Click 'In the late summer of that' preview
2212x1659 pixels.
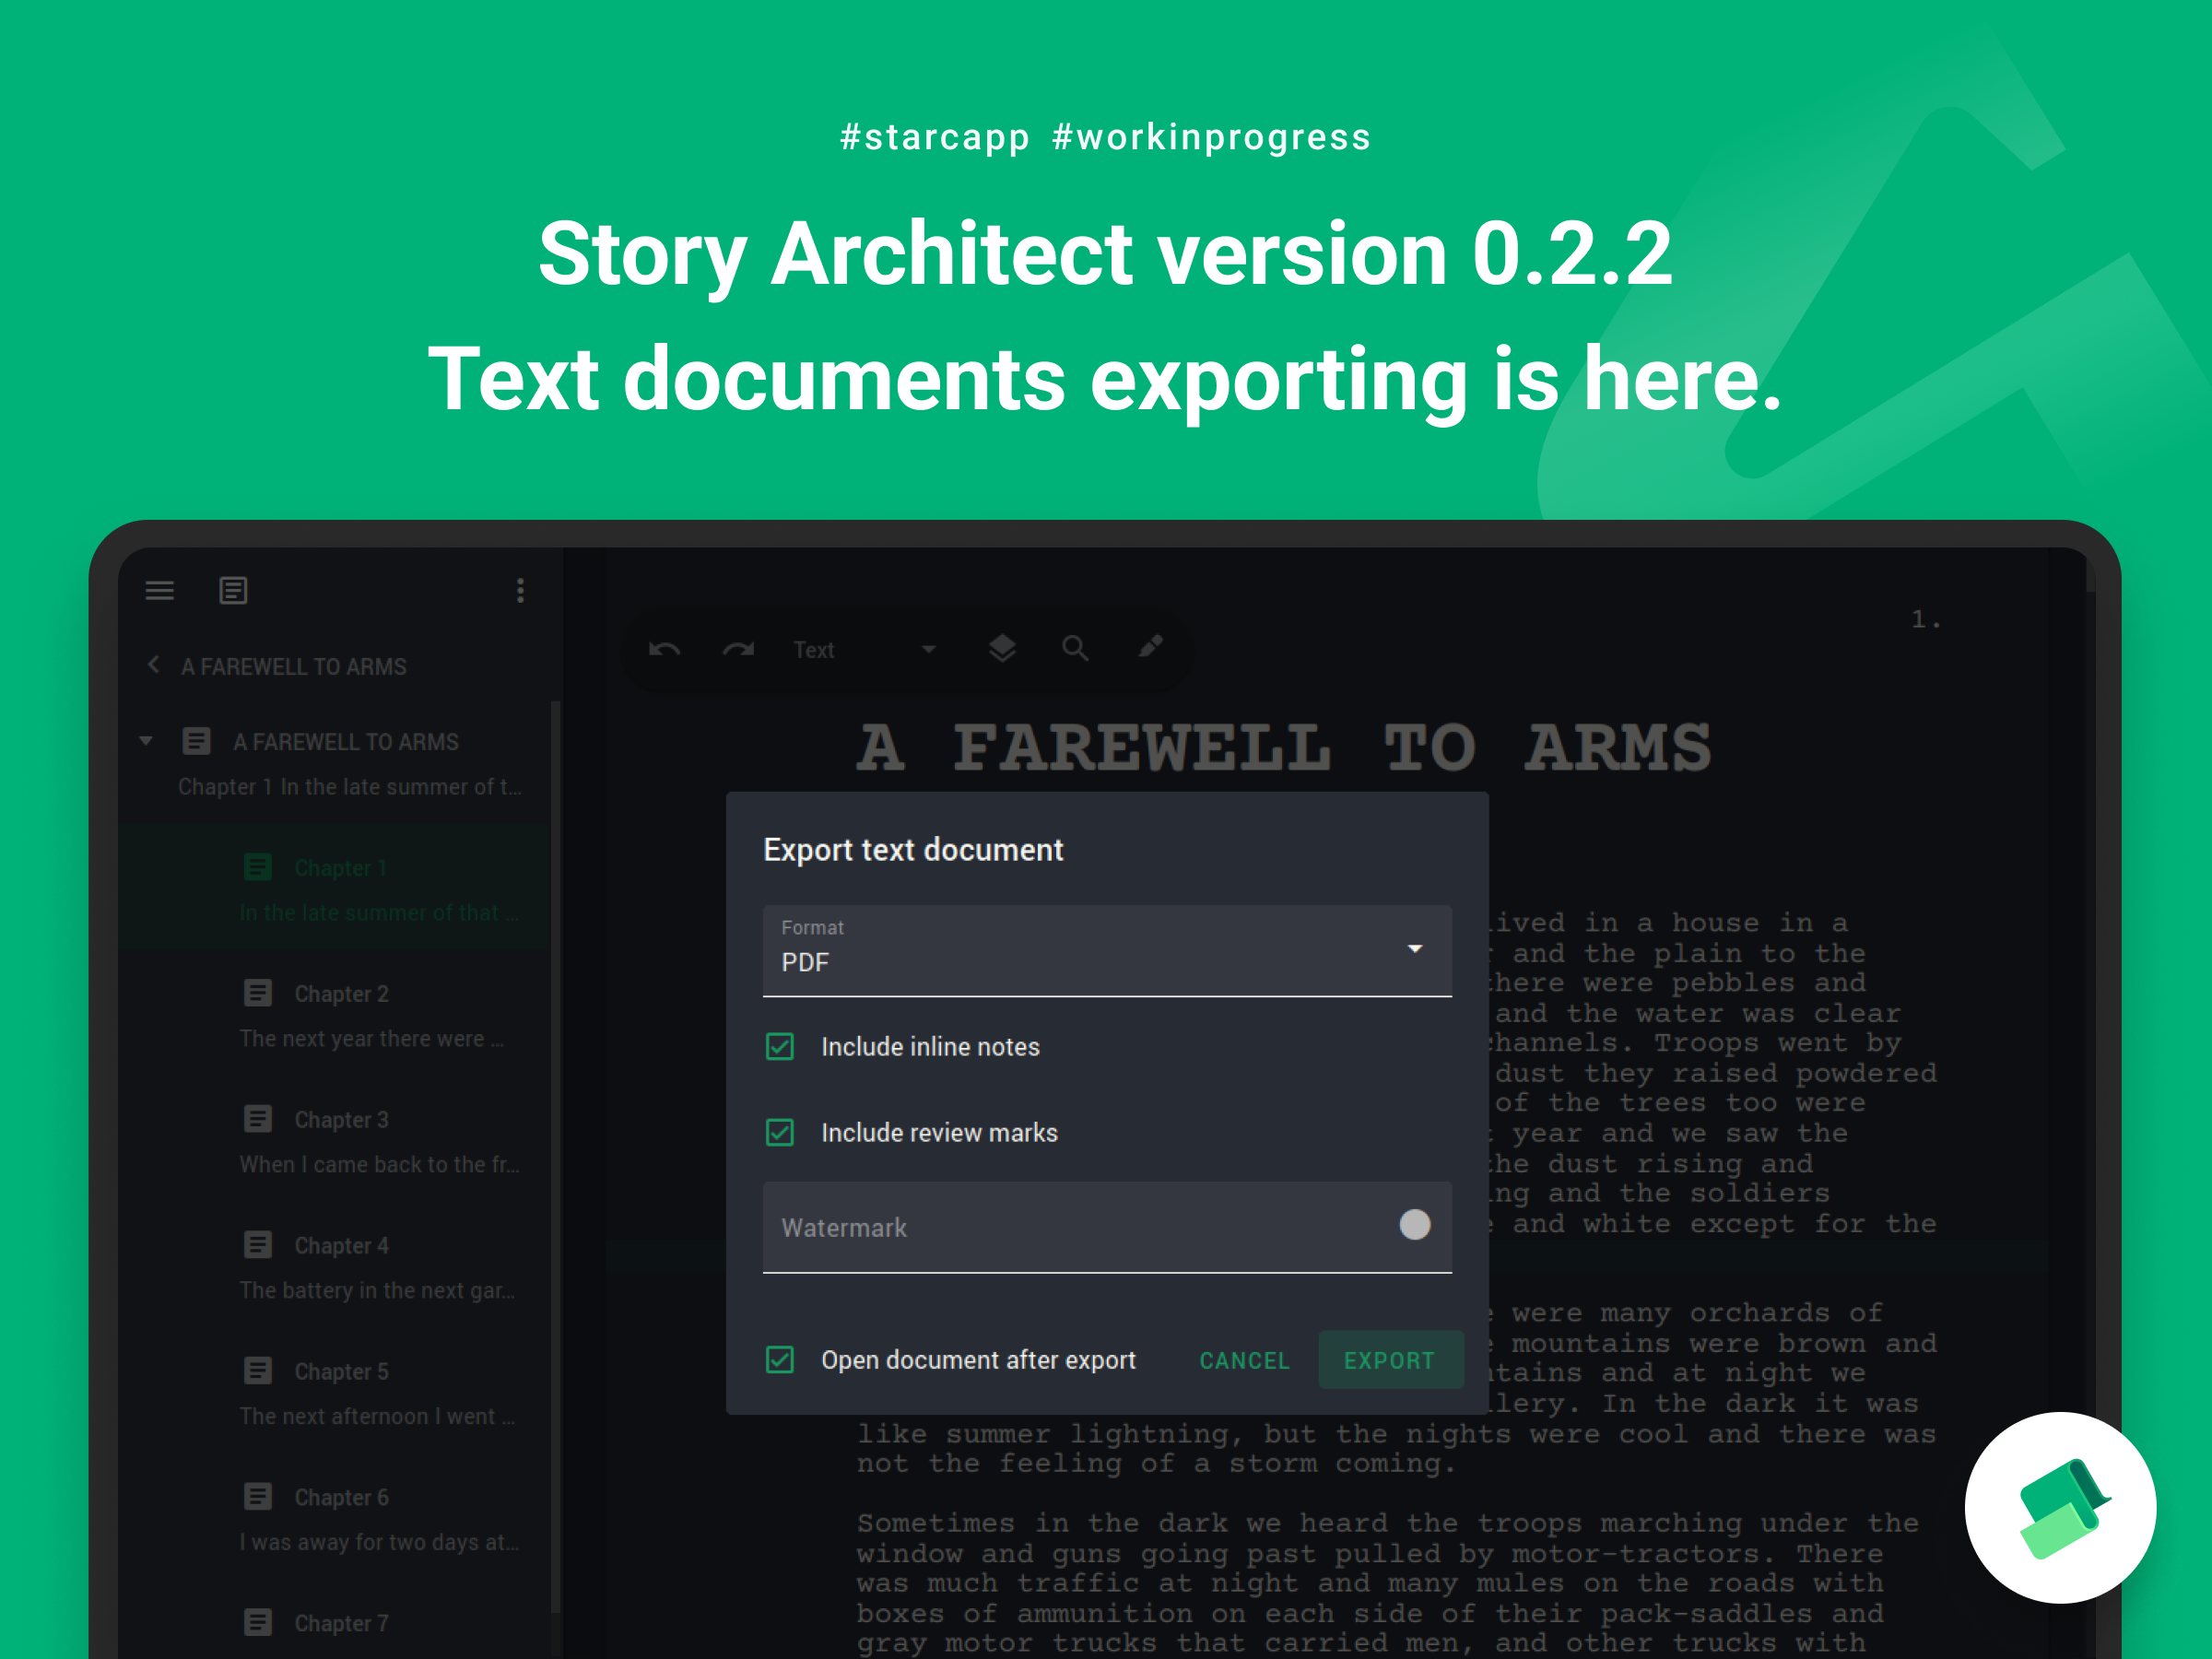coord(380,913)
